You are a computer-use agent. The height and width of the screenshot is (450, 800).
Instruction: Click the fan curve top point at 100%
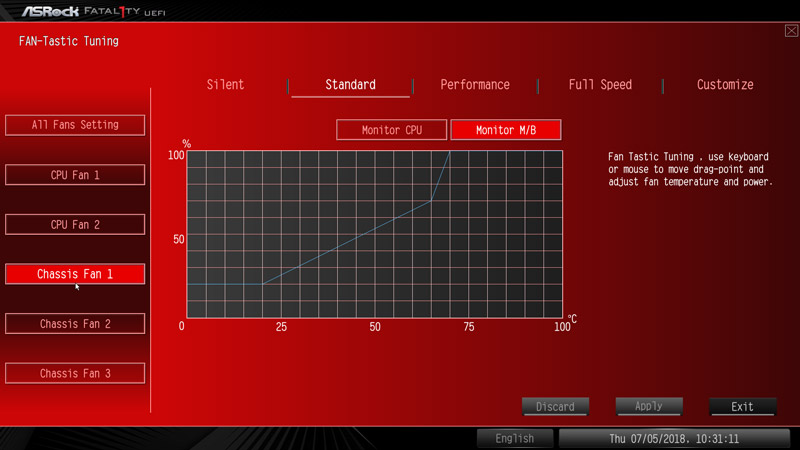pyautogui.click(x=449, y=152)
